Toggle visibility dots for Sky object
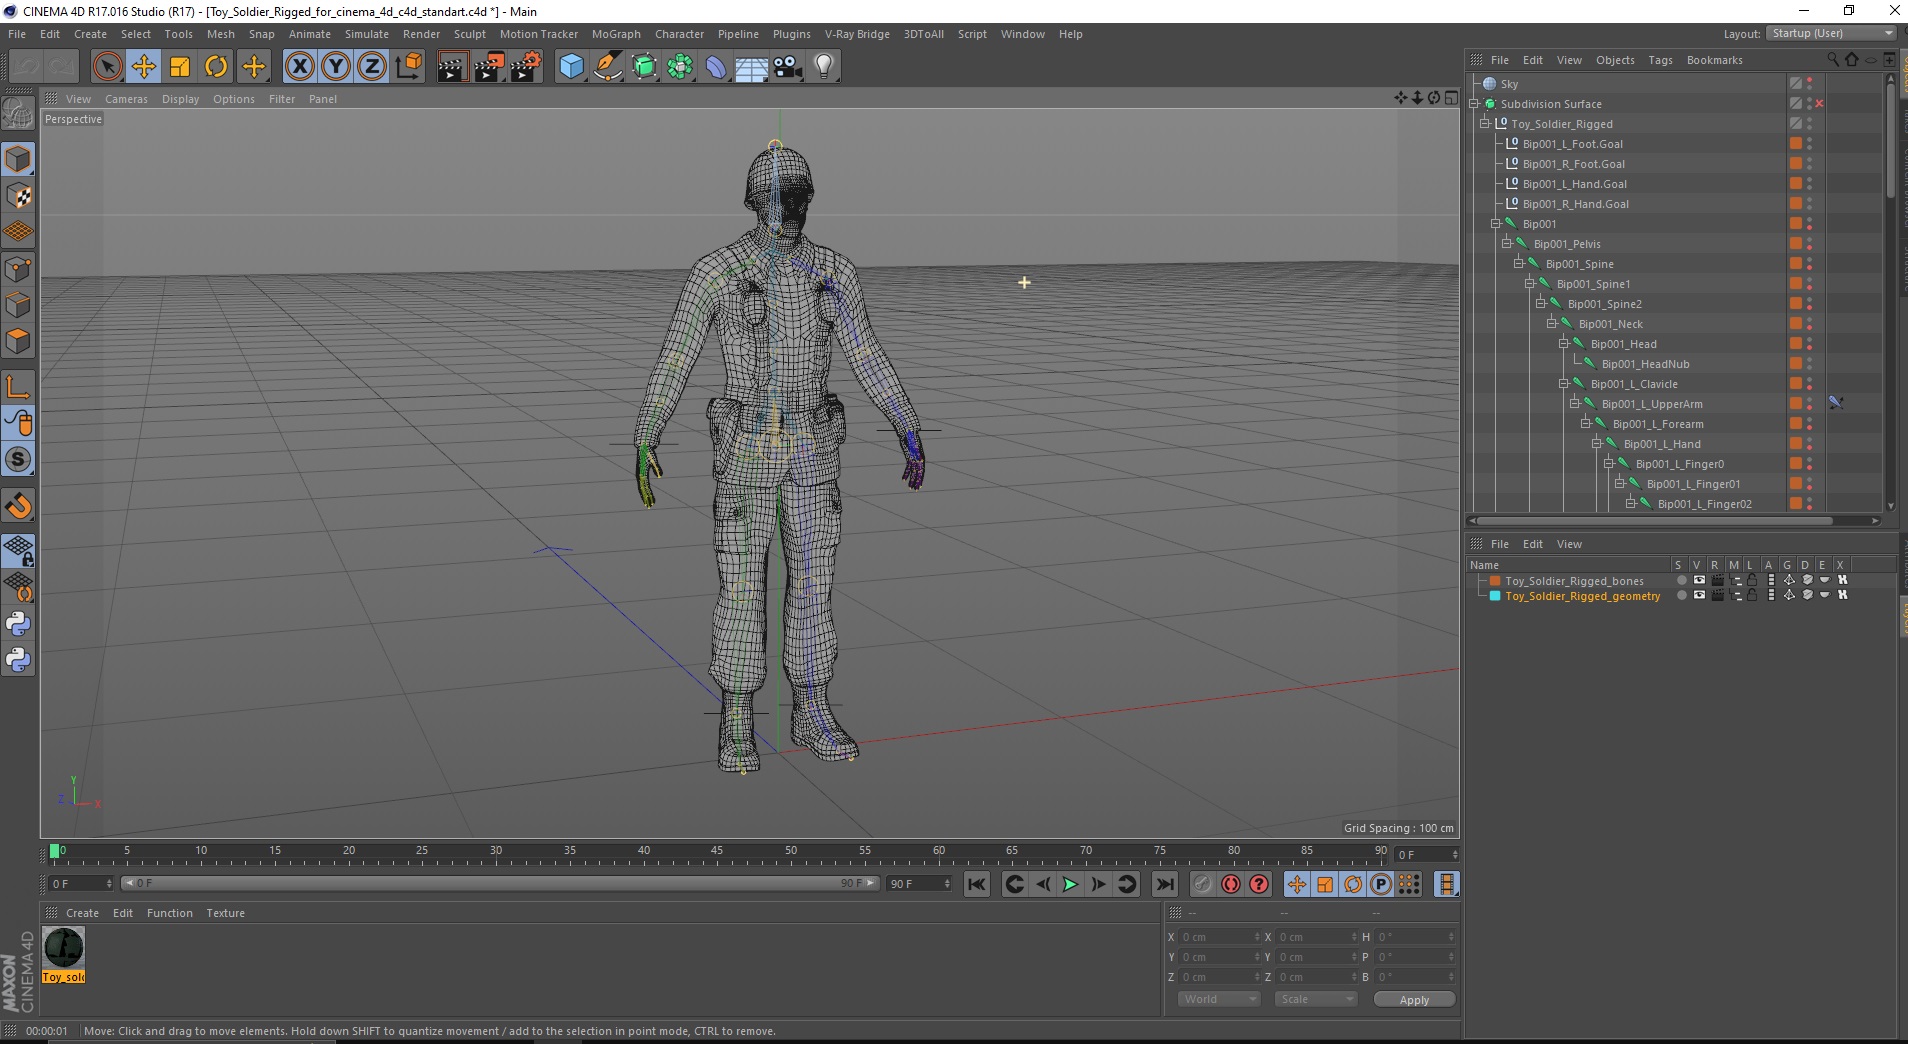Image resolution: width=1908 pixels, height=1044 pixels. 1809,84
